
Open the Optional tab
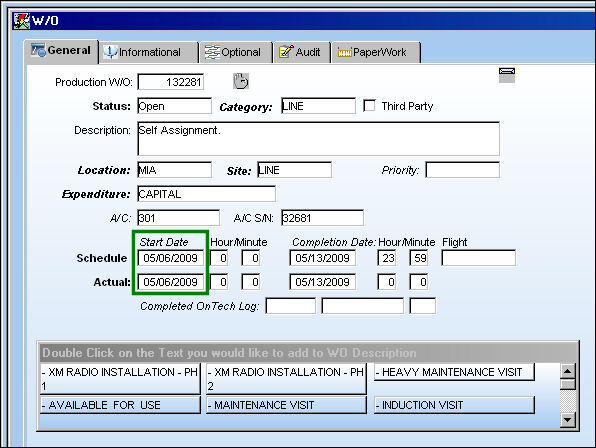point(236,52)
